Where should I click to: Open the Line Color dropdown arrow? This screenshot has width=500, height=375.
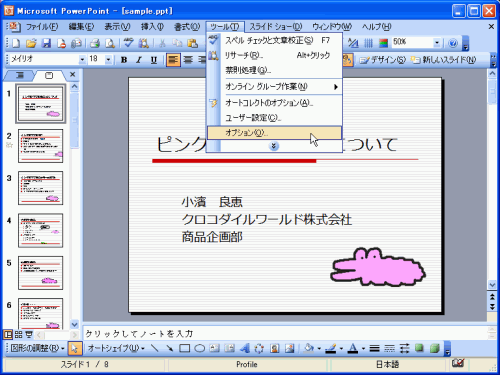pos(341,349)
